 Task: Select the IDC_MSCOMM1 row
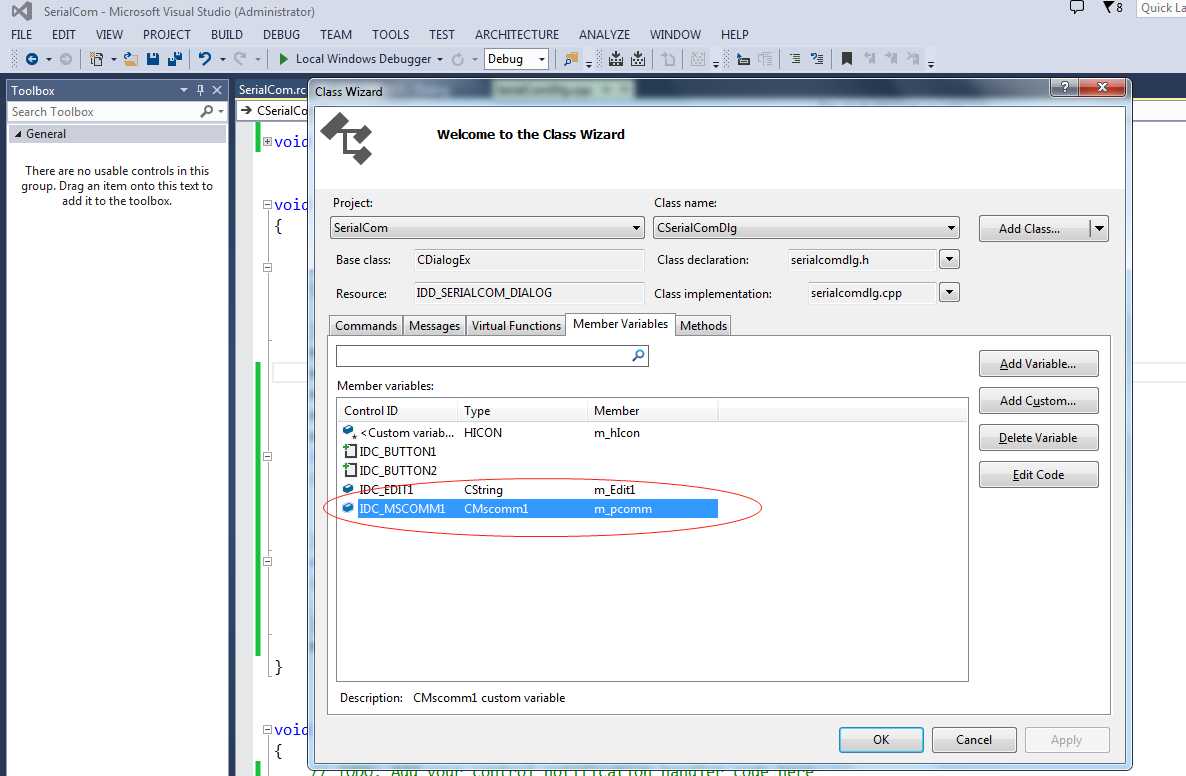click(x=529, y=508)
